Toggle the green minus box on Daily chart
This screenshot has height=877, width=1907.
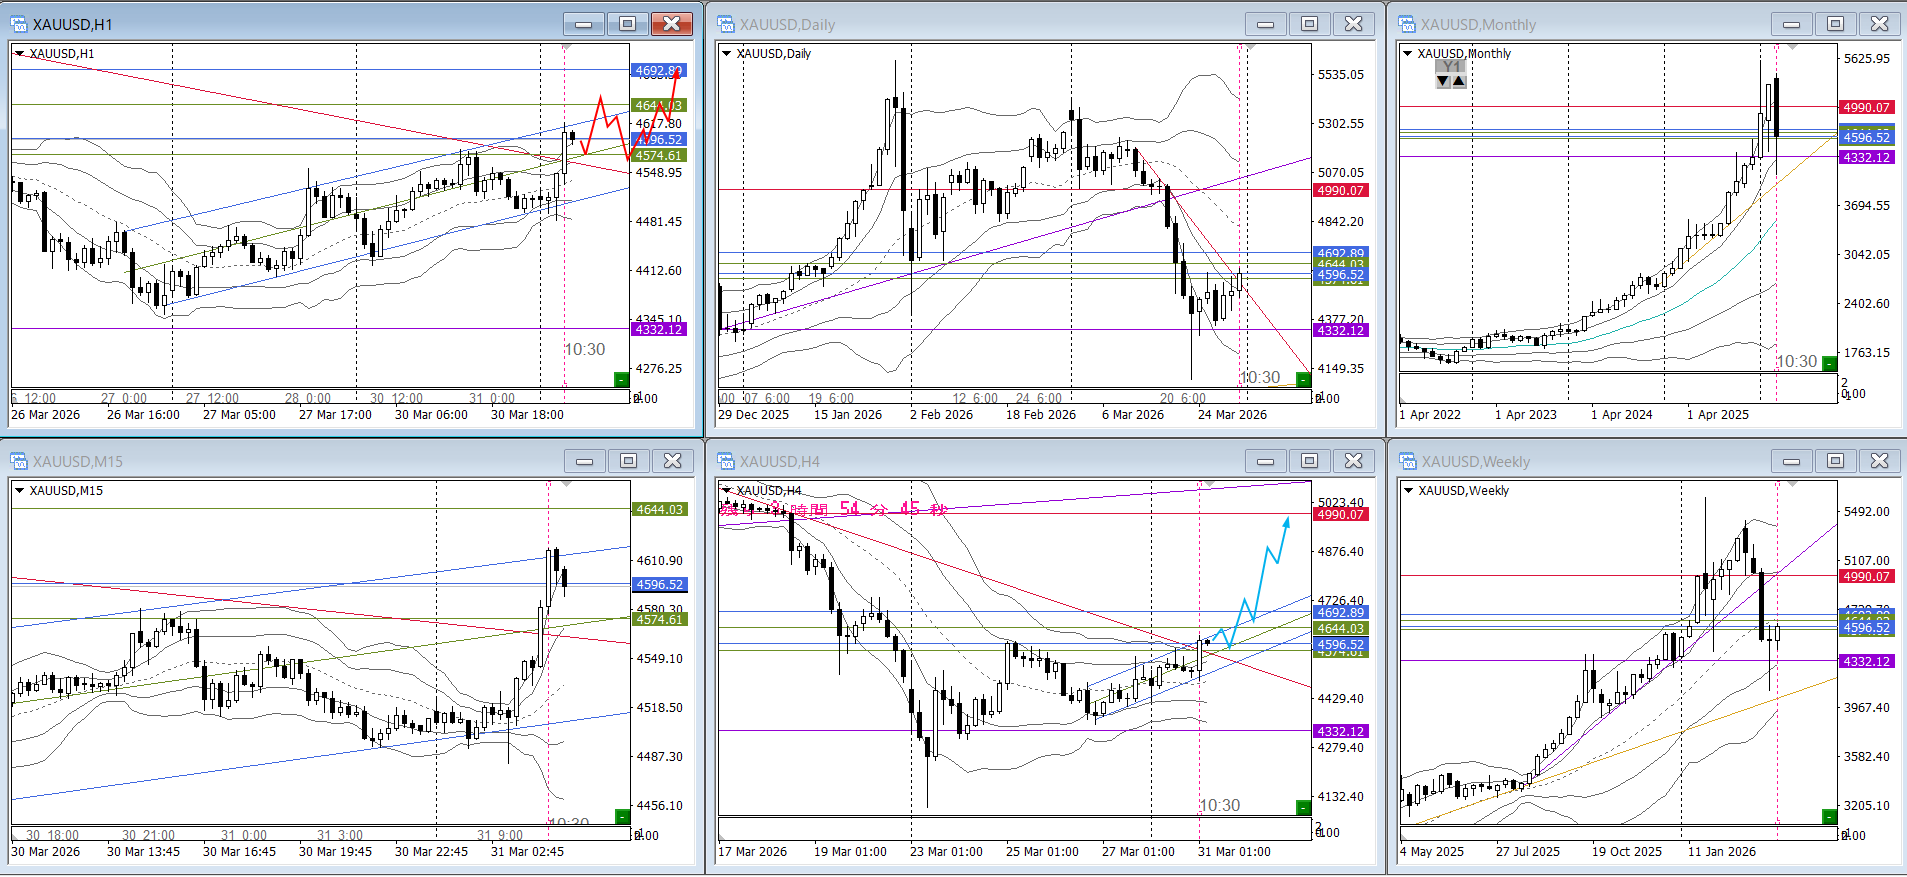pyautogui.click(x=1303, y=379)
